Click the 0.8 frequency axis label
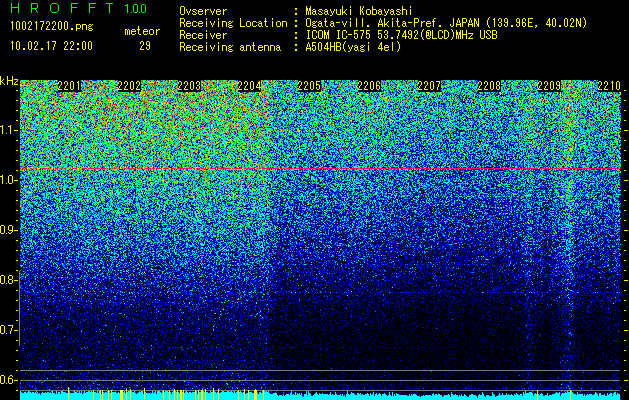The image size is (629, 400). pyautogui.click(x=9, y=280)
